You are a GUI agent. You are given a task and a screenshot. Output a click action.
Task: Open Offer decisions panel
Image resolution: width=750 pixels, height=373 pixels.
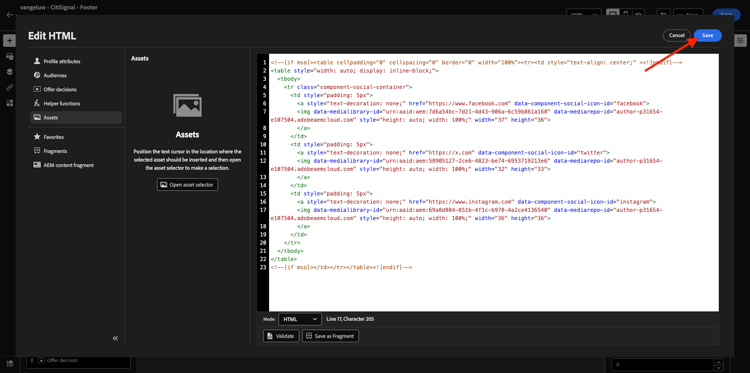pyautogui.click(x=76, y=89)
